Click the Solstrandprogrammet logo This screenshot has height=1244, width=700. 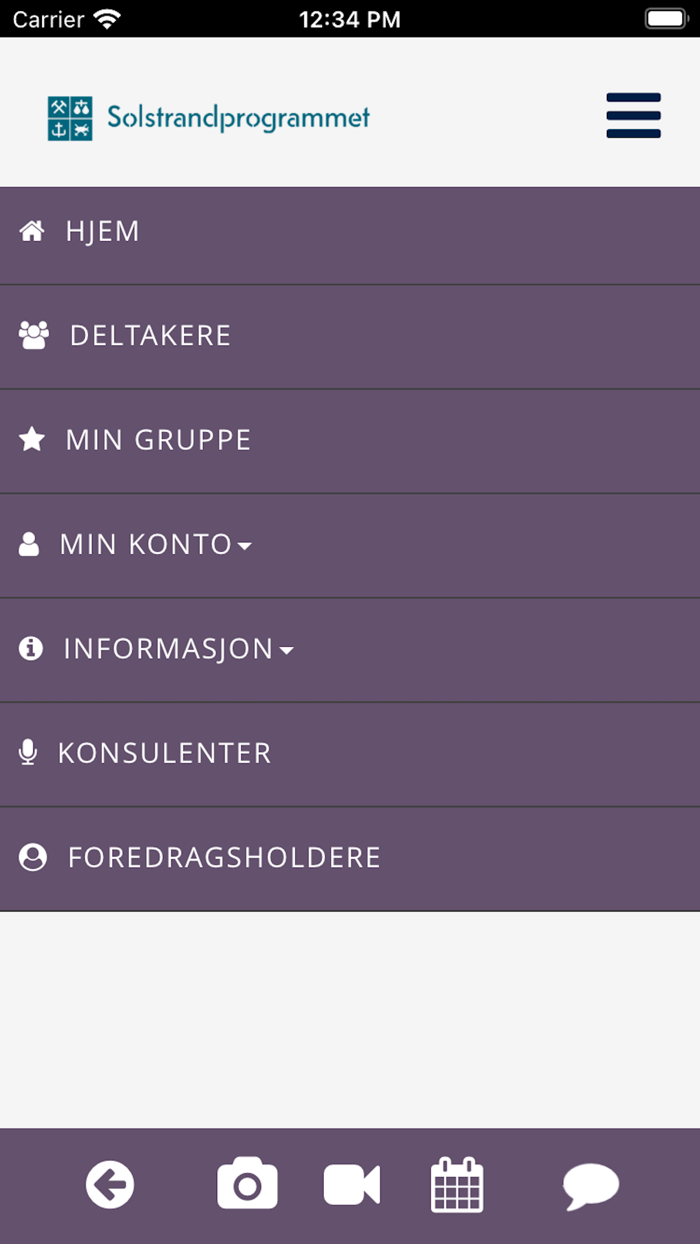click(x=209, y=118)
